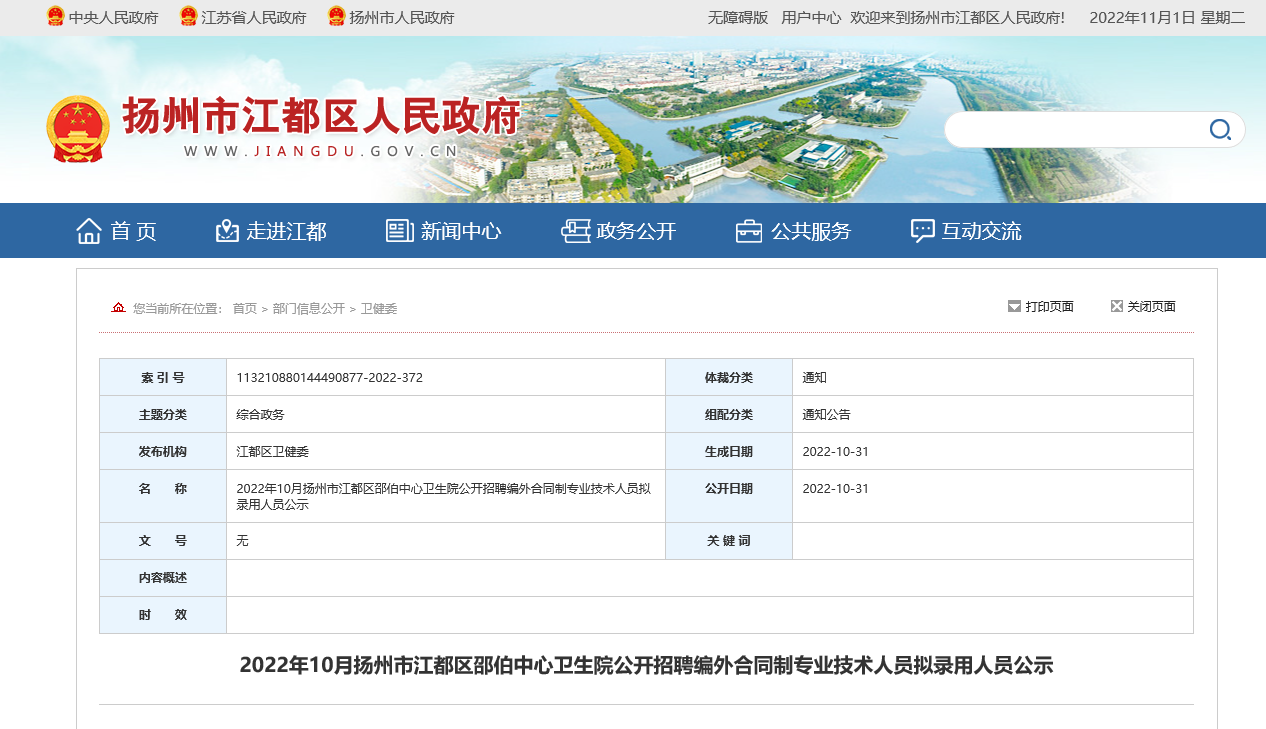Image resolution: width=1266 pixels, height=729 pixels.
Task: Click the magnifier search icon
Action: point(1220,129)
